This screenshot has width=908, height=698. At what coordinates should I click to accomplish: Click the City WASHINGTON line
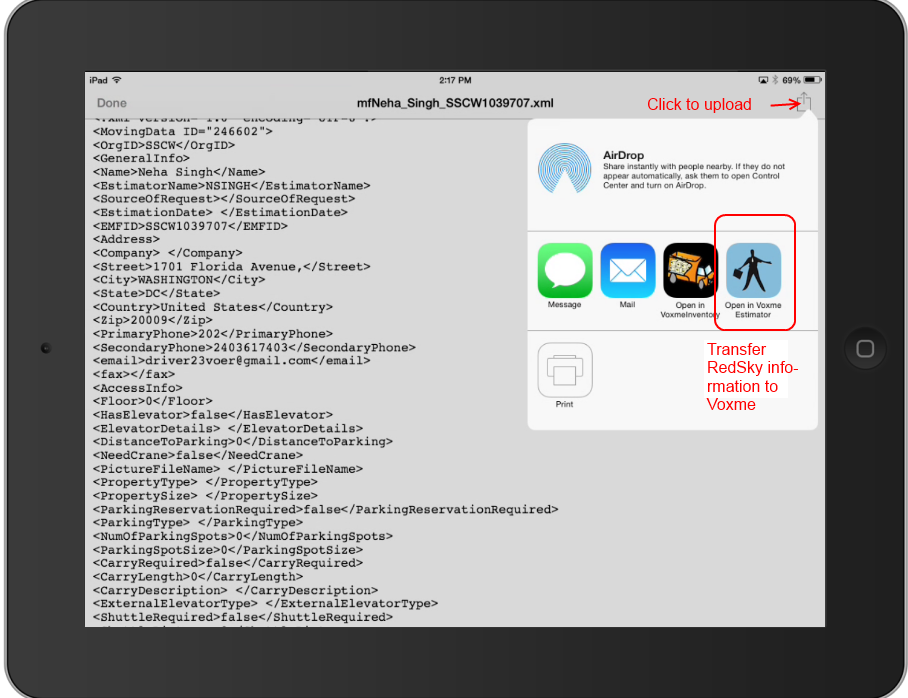[x=179, y=280]
